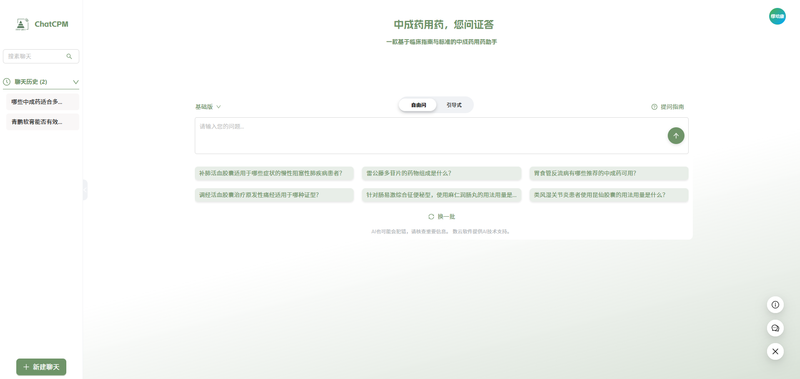This screenshot has height=379, width=800.
Task: Switch to 引导式 mode
Action: tap(454, 105)
